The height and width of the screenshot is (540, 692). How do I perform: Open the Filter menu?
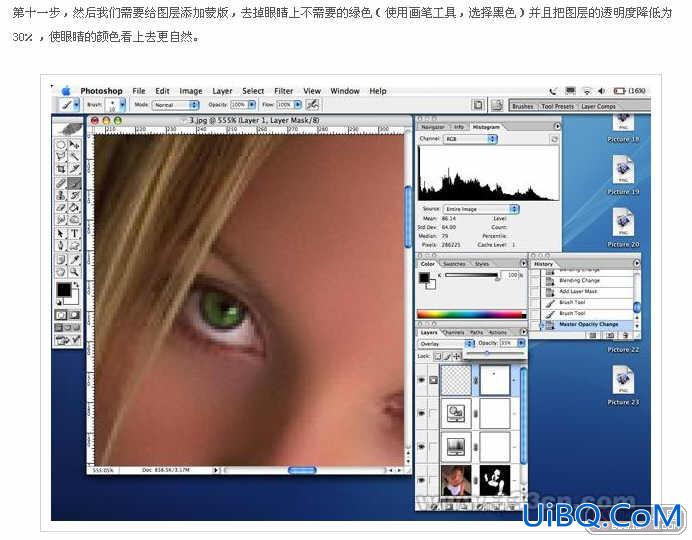pos(283,91)
